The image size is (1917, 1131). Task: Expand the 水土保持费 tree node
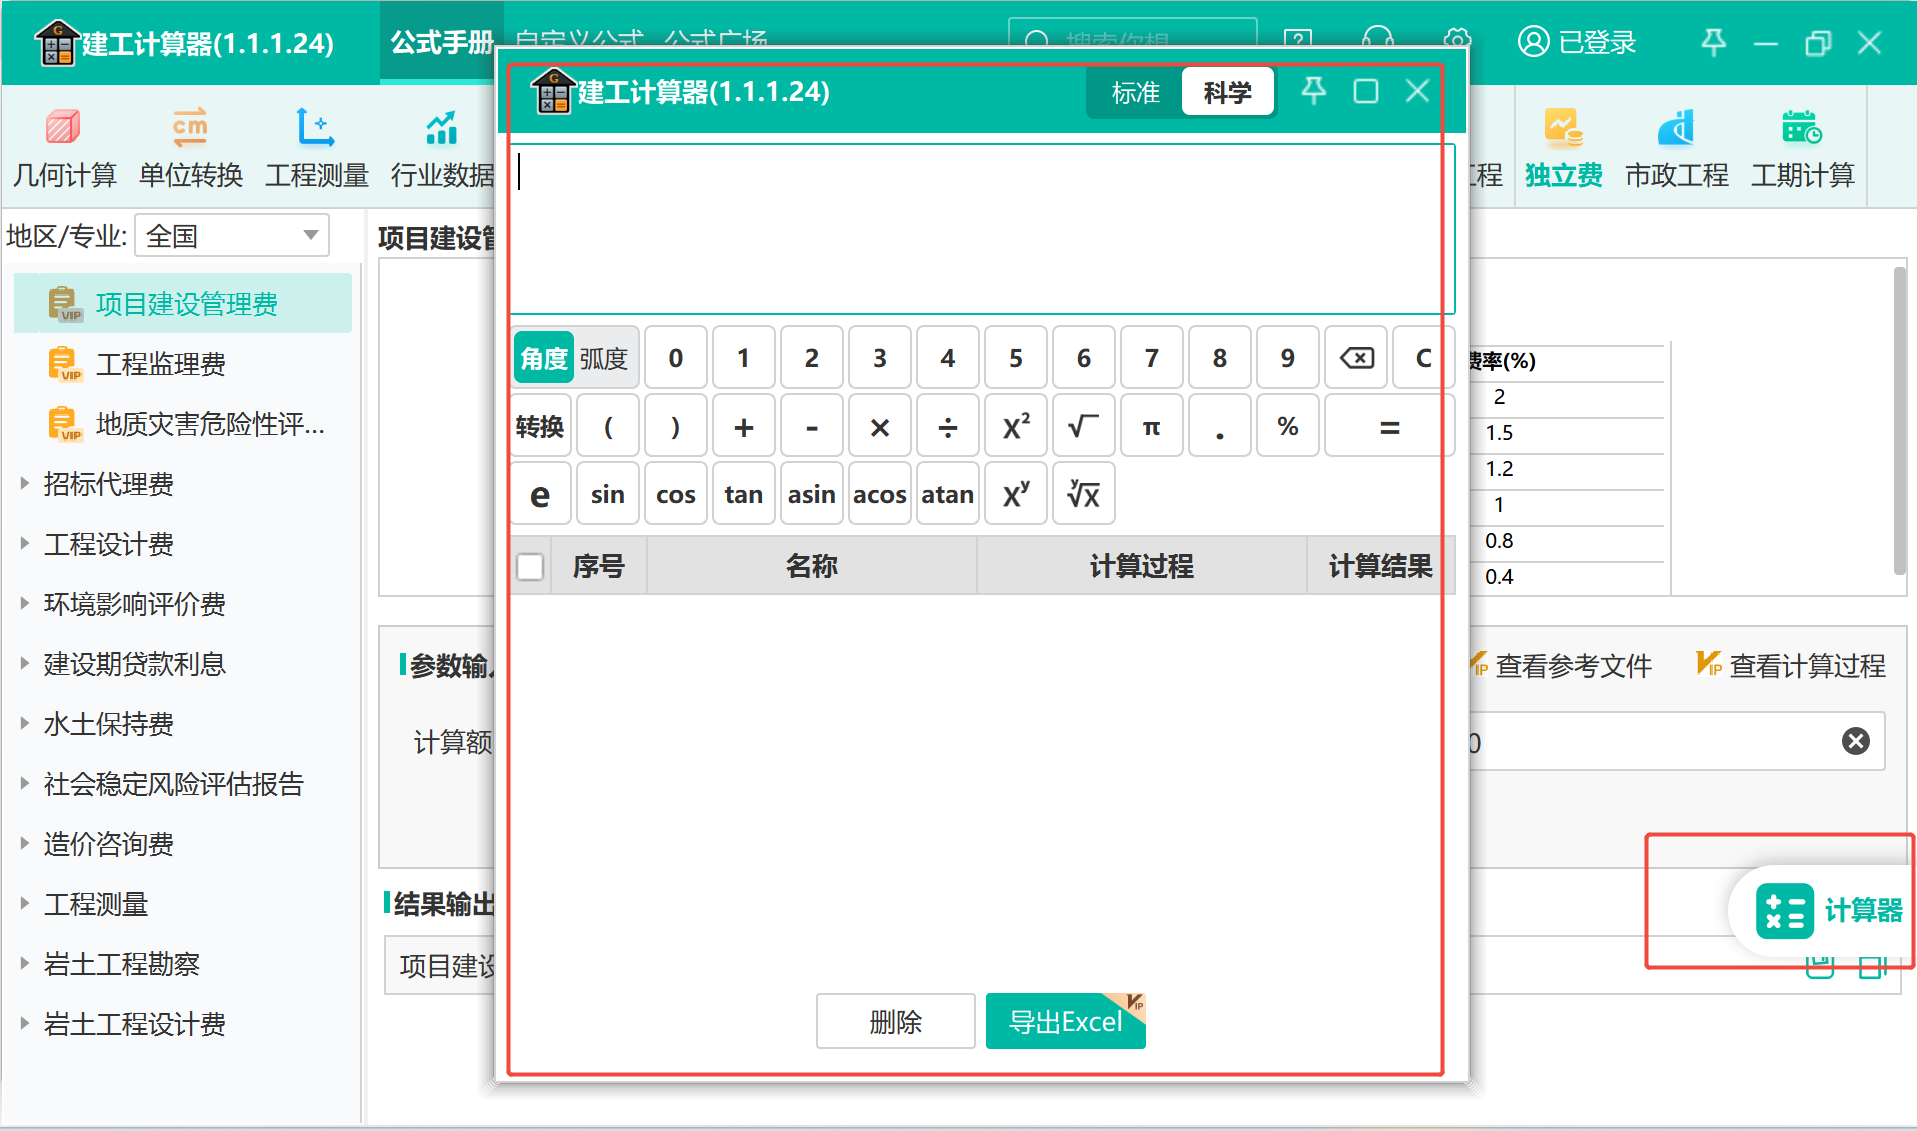coord(25,724)
